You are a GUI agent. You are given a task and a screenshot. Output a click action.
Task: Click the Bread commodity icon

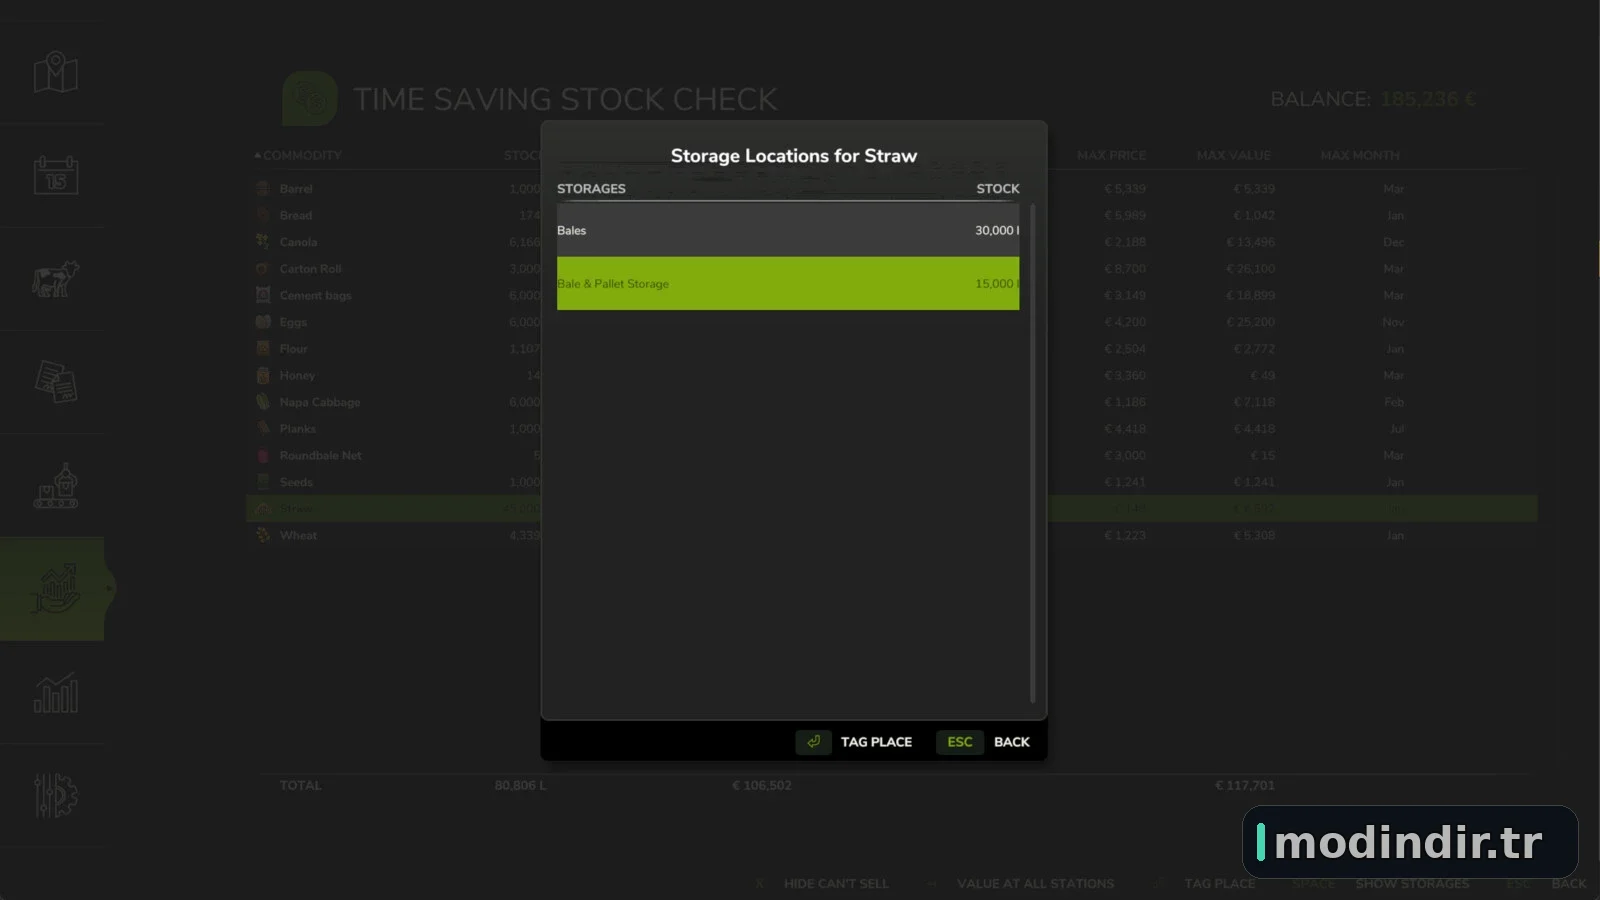click(x=263, y=215)
